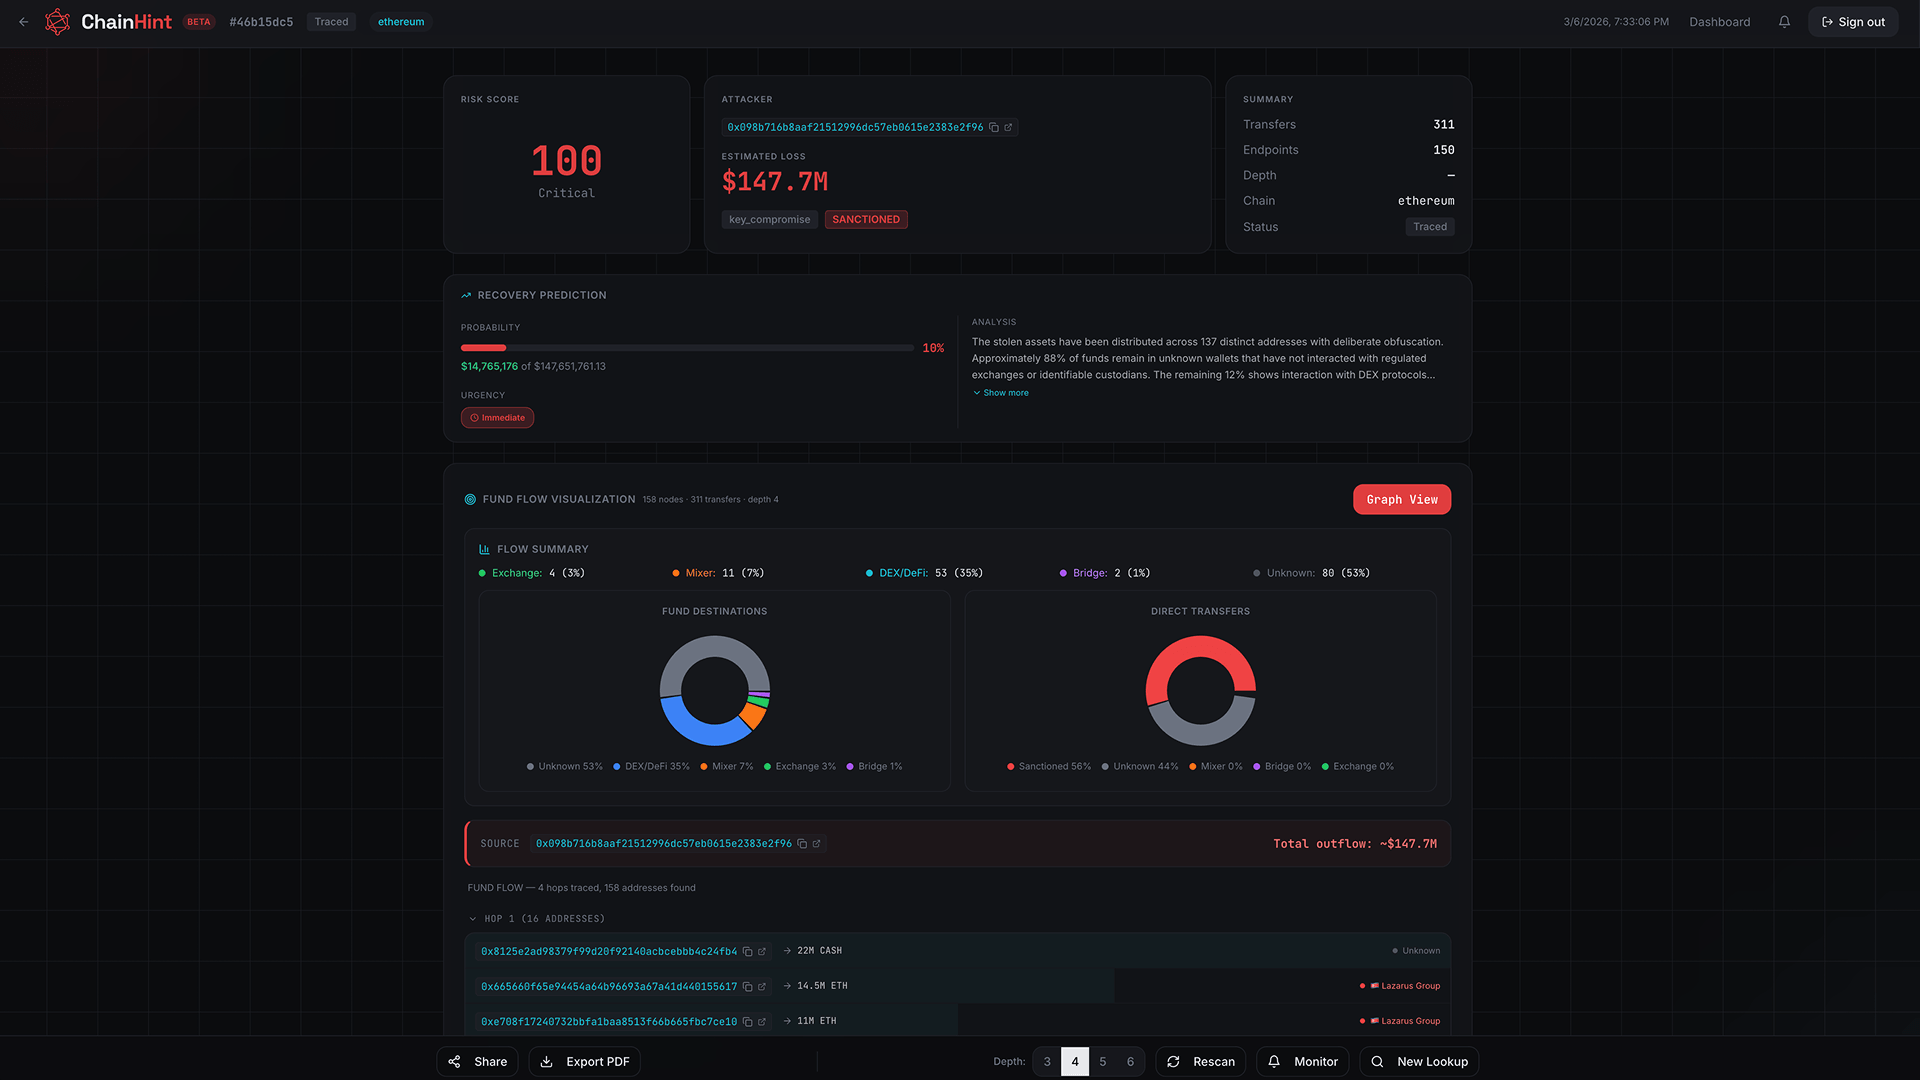This screenshot has width=1920, height=1080.
Task: Click the Monitor button
Action: [1303, 1062]
